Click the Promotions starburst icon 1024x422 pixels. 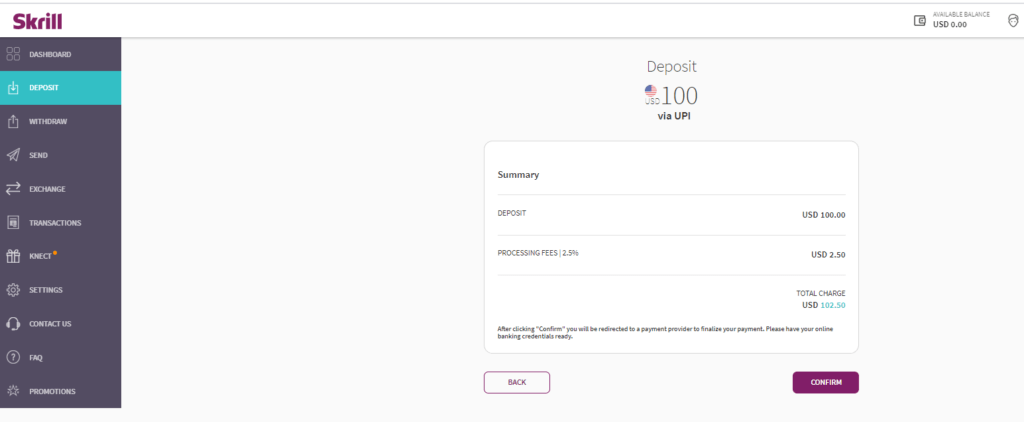point(13,391)
